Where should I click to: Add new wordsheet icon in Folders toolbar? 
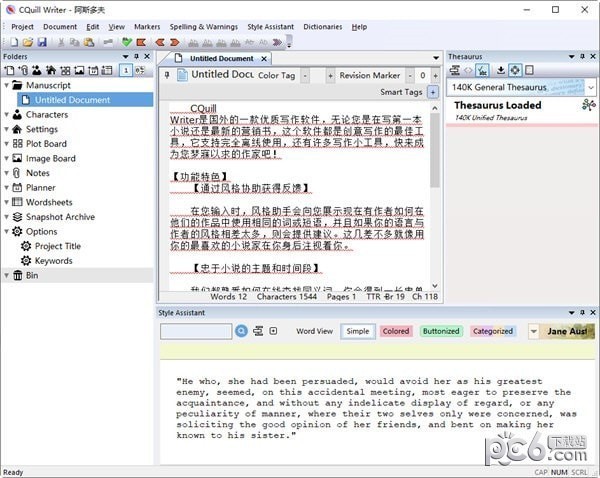[107, 70]
